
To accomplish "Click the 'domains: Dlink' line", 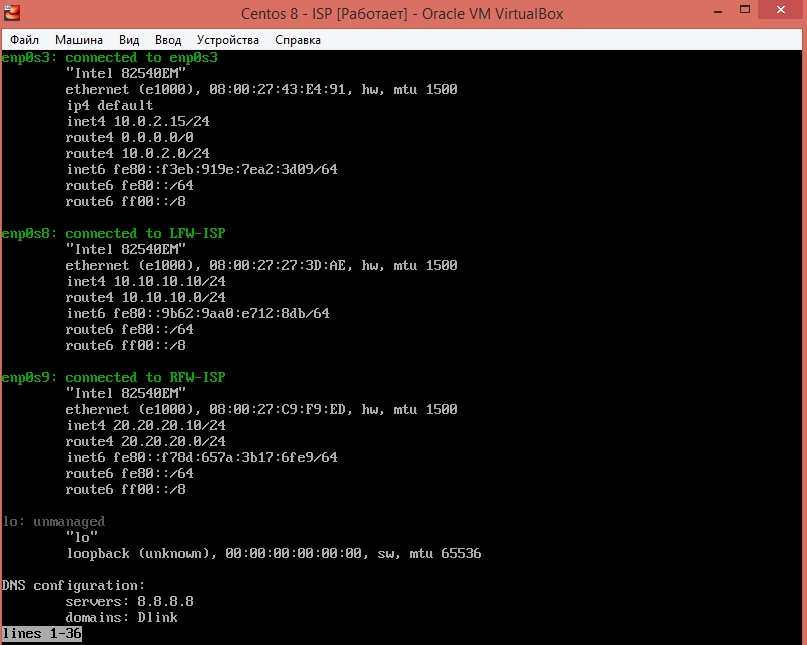I will click(x=121, y=618).
